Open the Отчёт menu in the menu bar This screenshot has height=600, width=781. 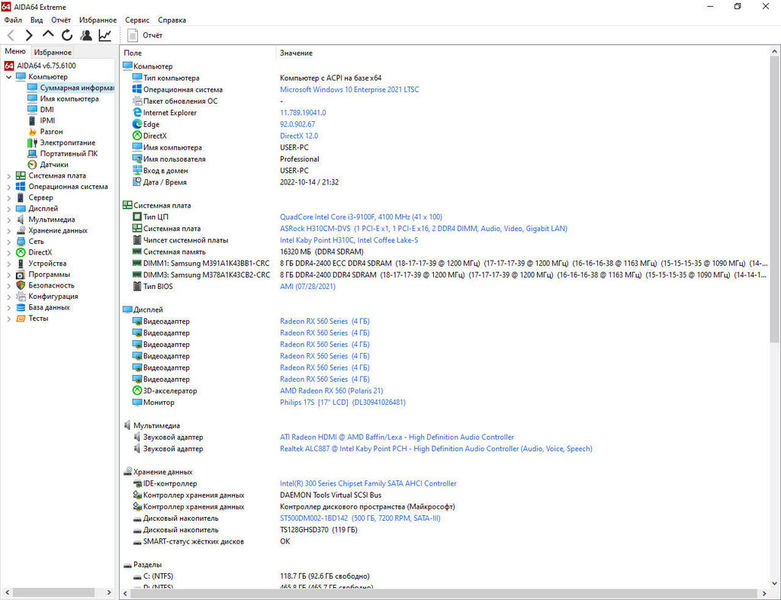tap(61, 20)
